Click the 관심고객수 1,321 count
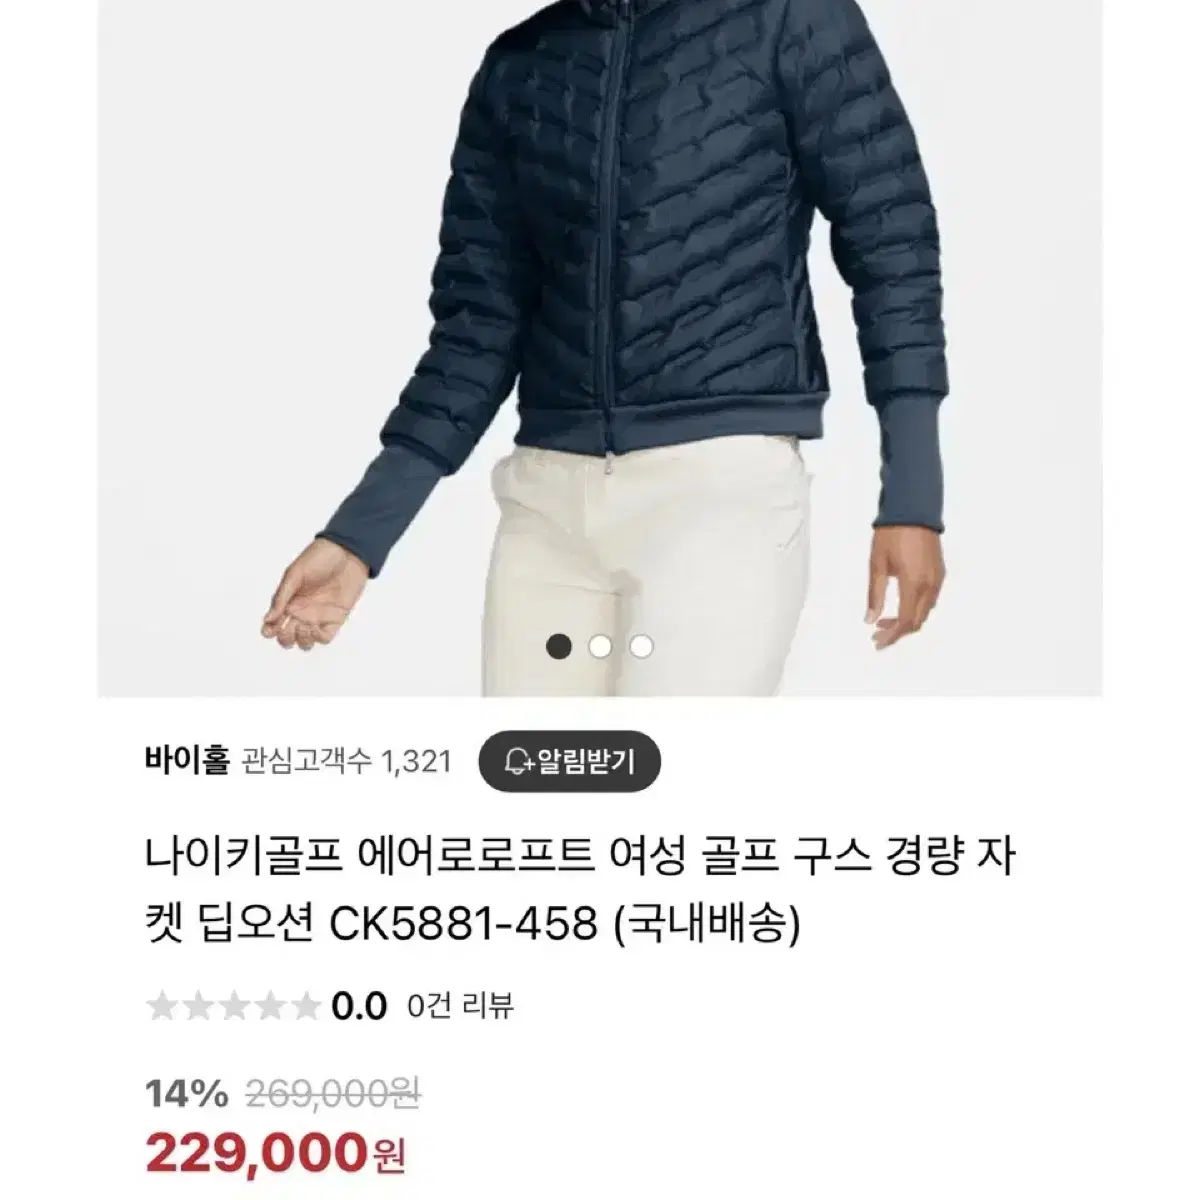 click(346, 764)
